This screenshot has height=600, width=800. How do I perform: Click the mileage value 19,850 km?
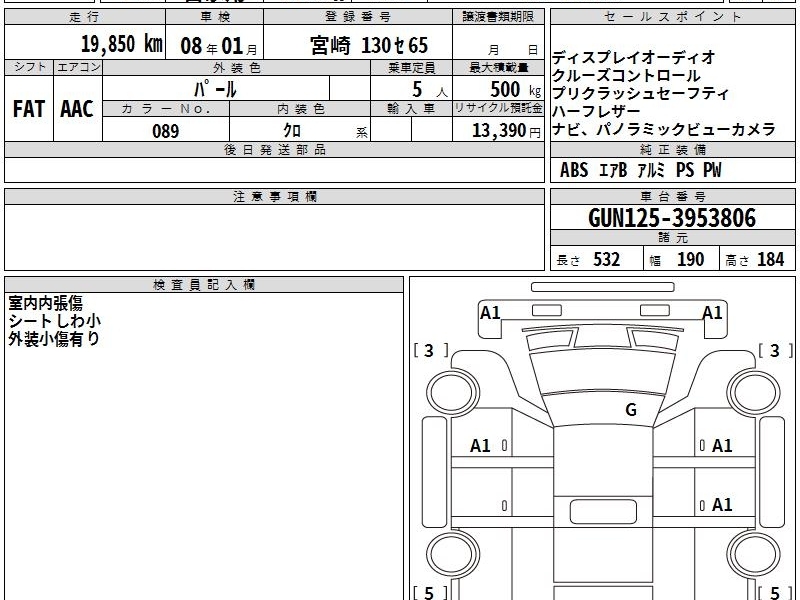pyautogui.click(x=122, y=44)
